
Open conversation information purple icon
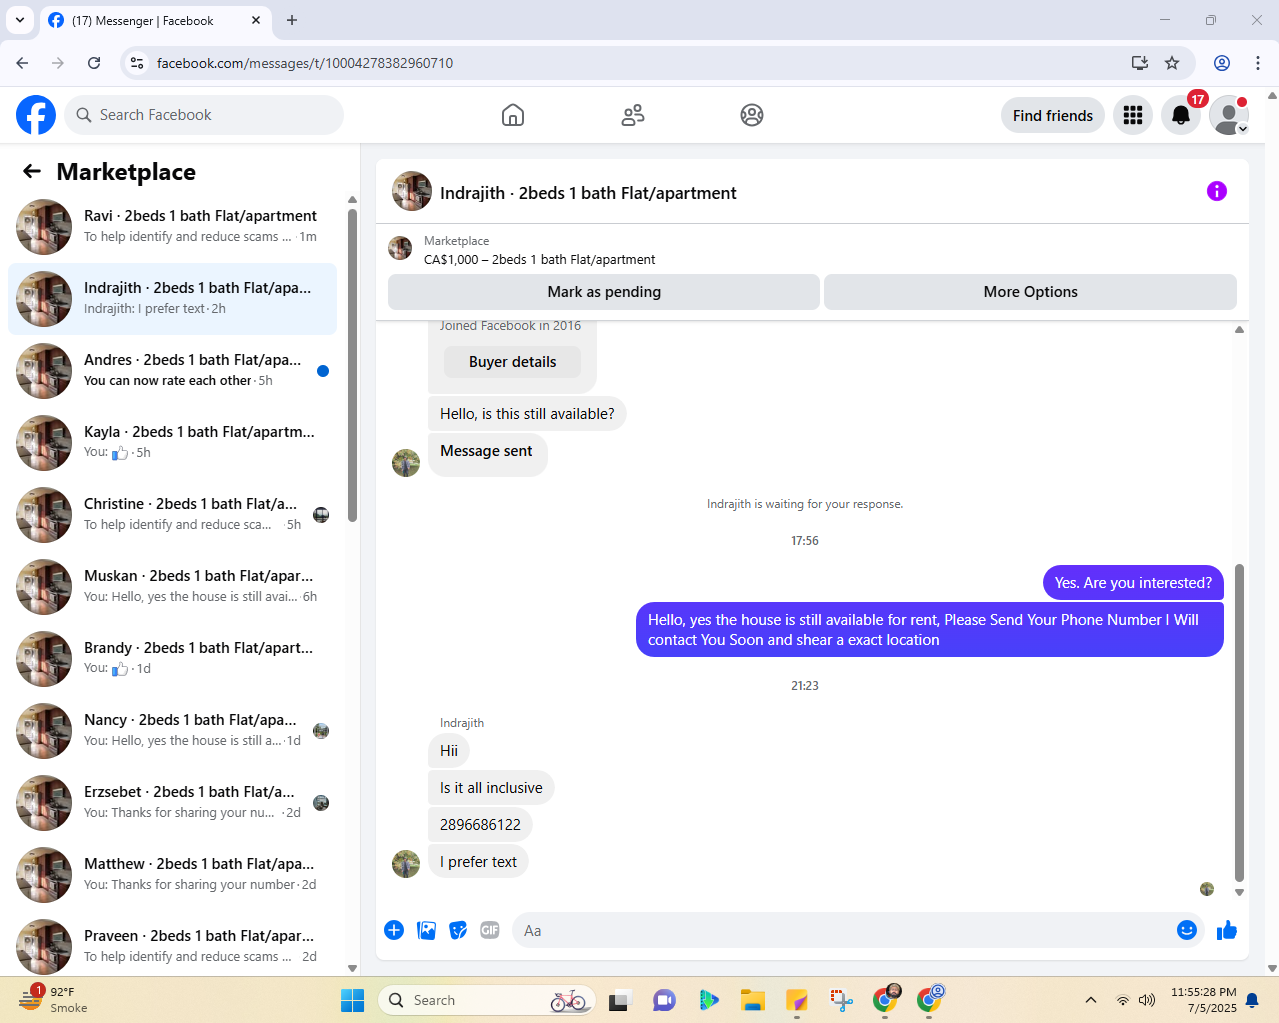[x=1217, y=191]
